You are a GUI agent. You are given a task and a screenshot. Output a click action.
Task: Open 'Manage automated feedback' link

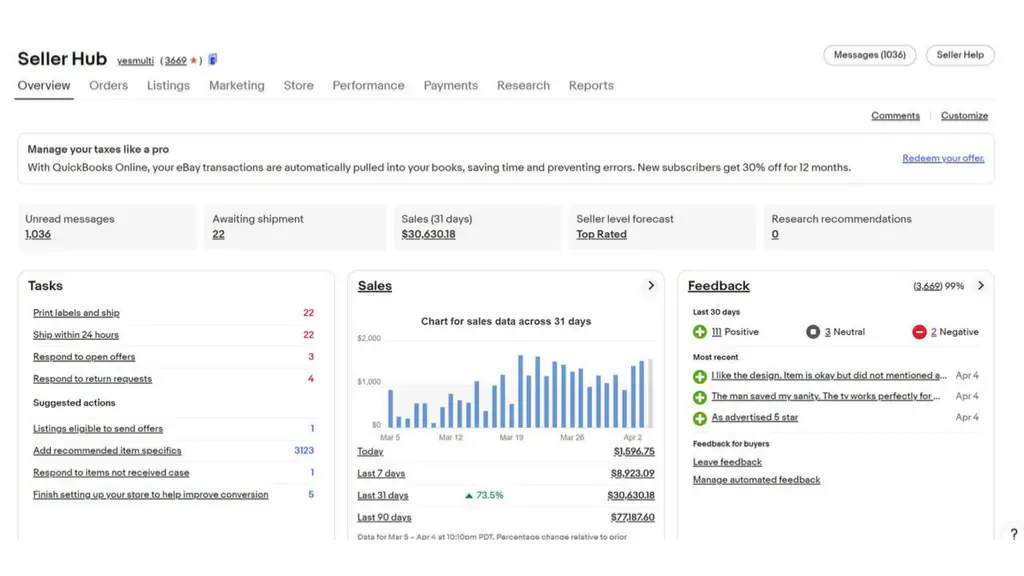click(756, 480)
